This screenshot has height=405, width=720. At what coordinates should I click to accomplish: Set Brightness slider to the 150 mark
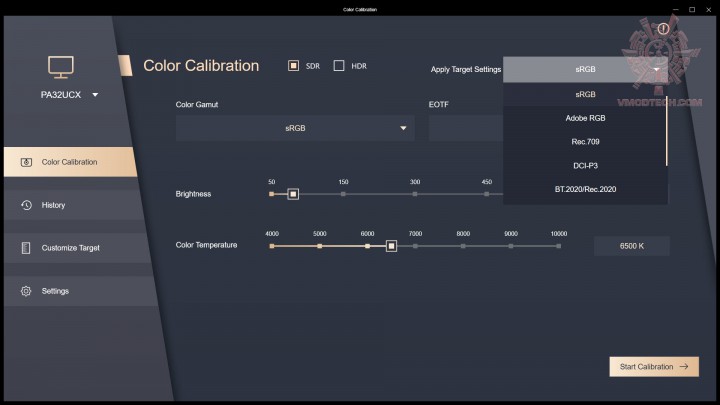point(343,194)
